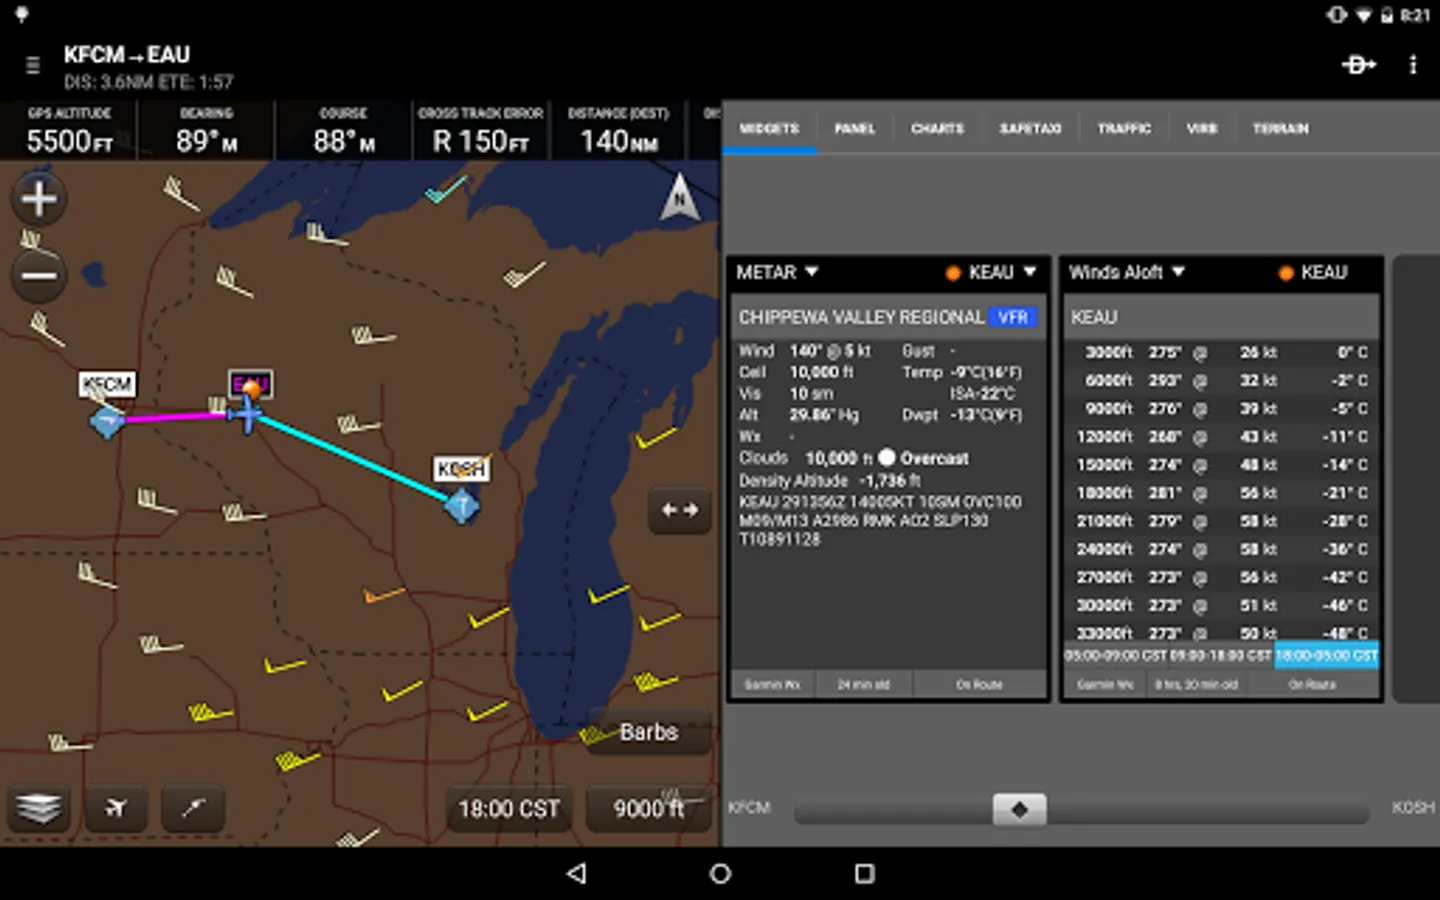Change the KEAU airport in Winds Aloft

(1313, 272)
